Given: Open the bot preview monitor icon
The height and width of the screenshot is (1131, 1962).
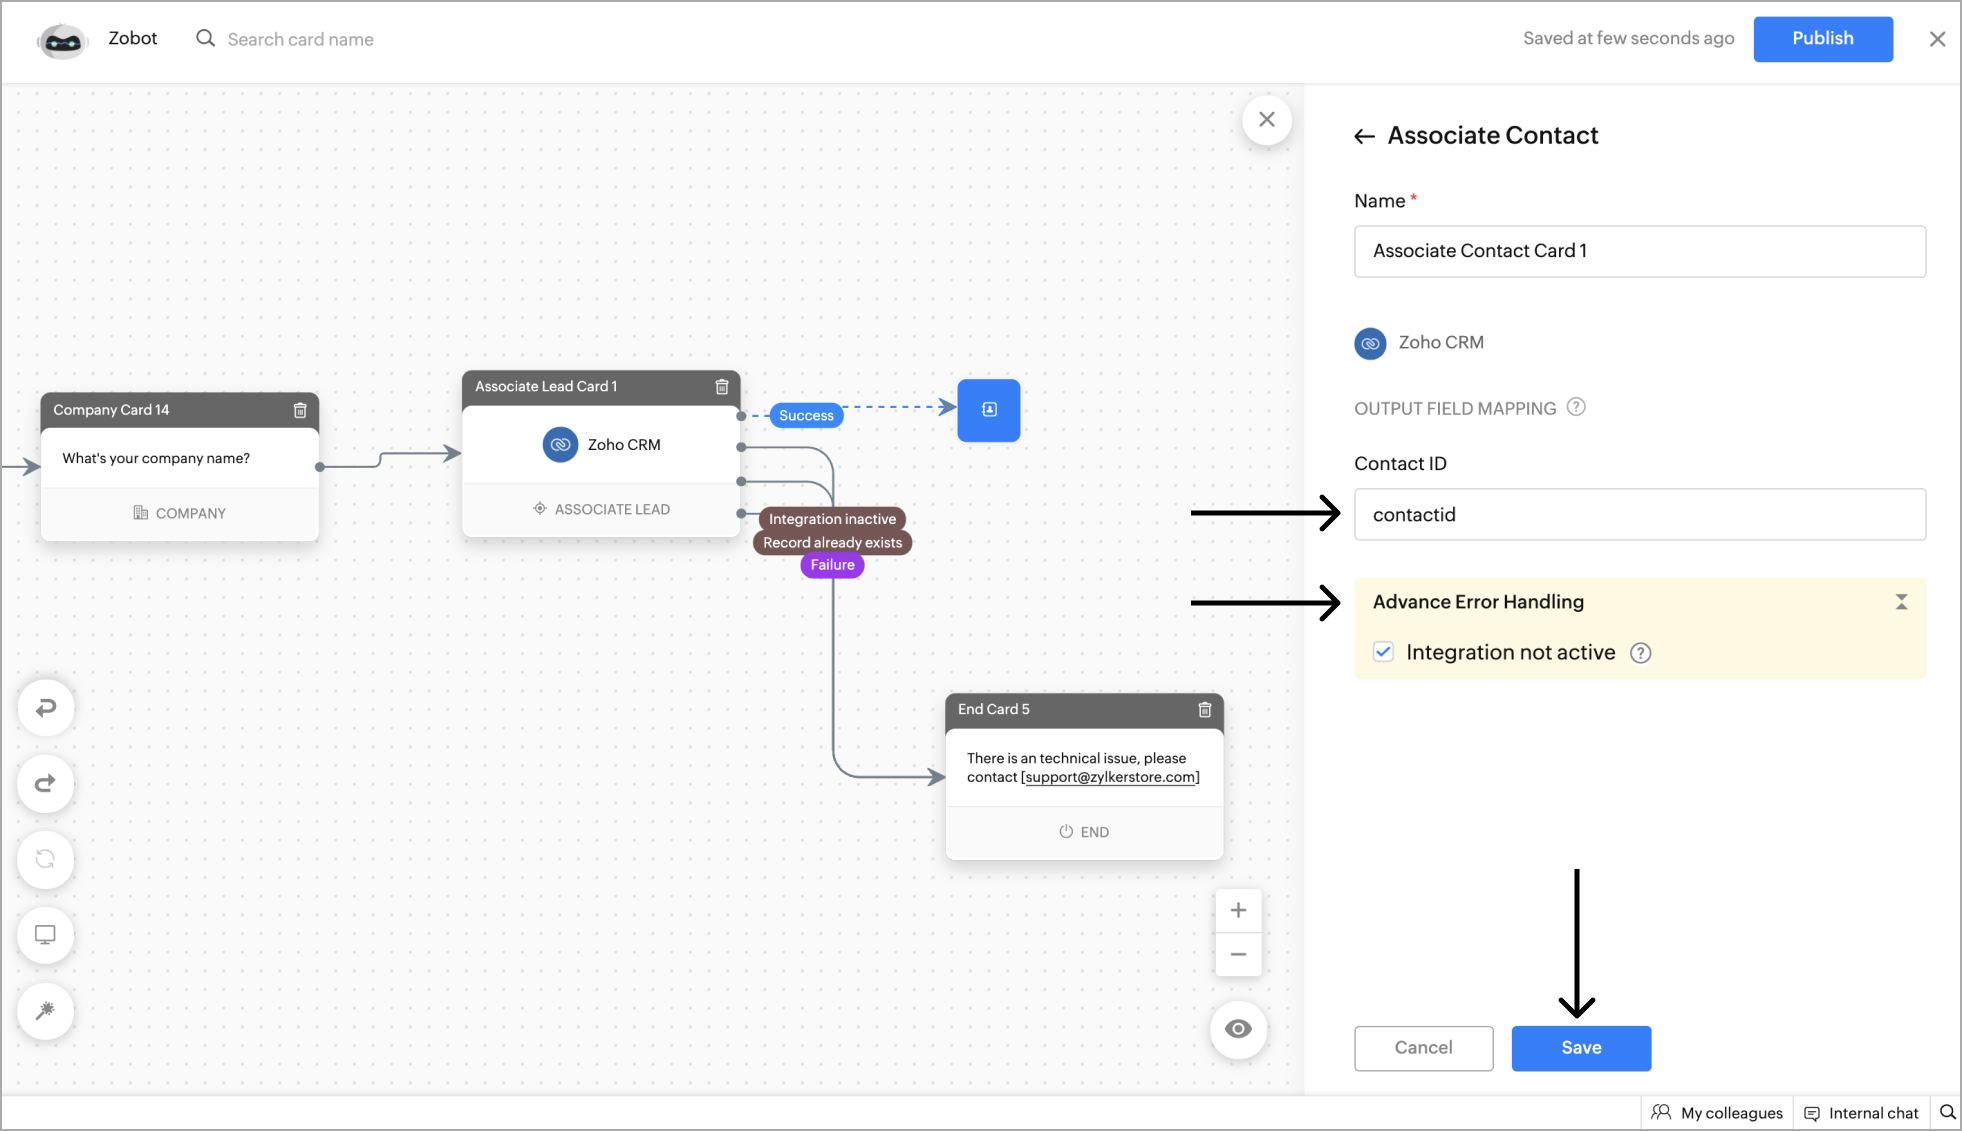Looking at the screenshot, I should coord(45,934).
